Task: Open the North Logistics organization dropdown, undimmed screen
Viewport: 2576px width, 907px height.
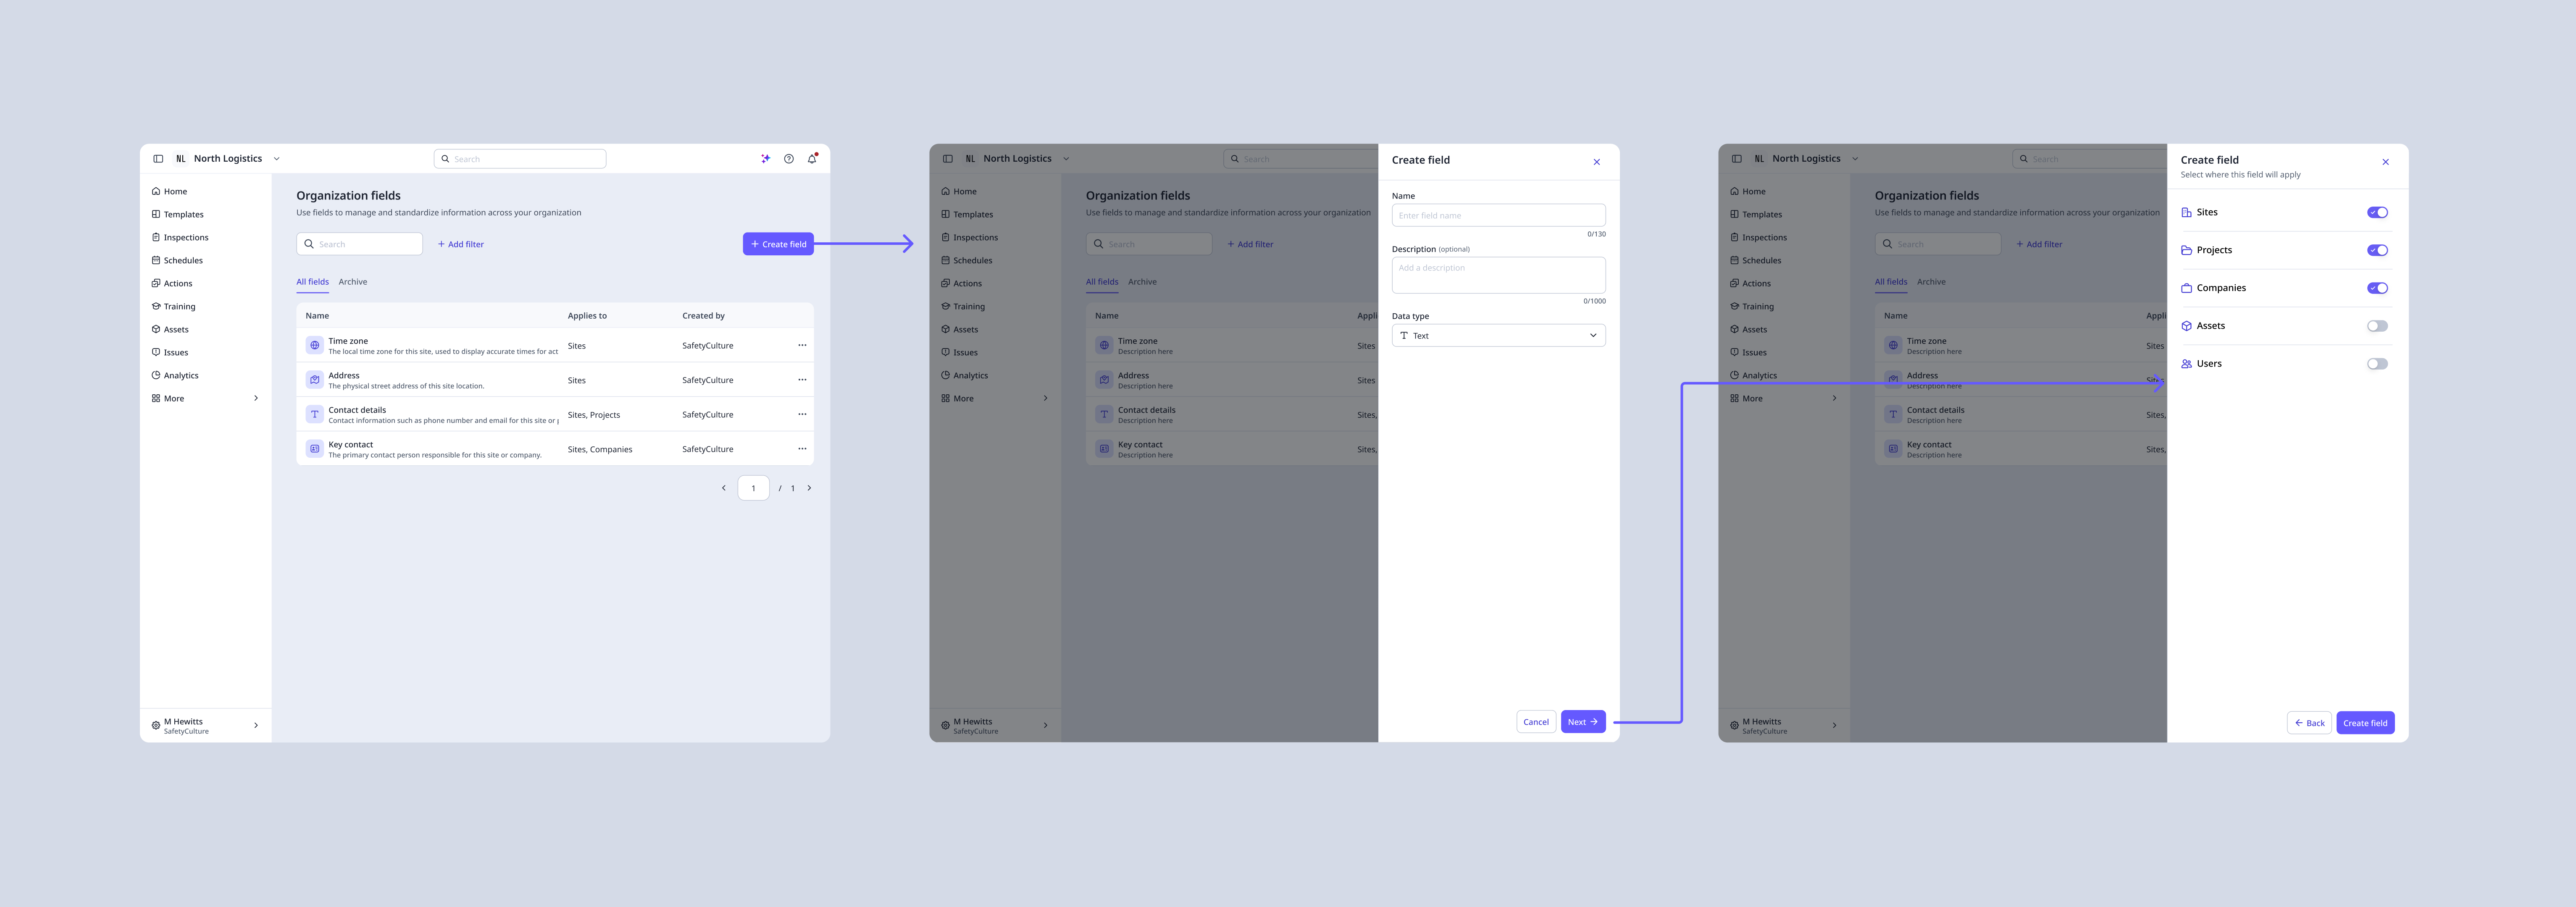Action: 228,159
